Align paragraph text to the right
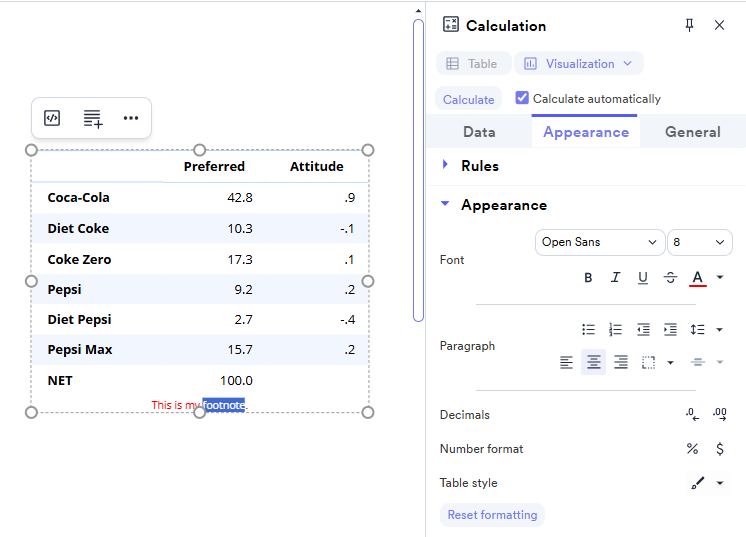The height and width of the screenshot is (537, 746). click(621, 362)
